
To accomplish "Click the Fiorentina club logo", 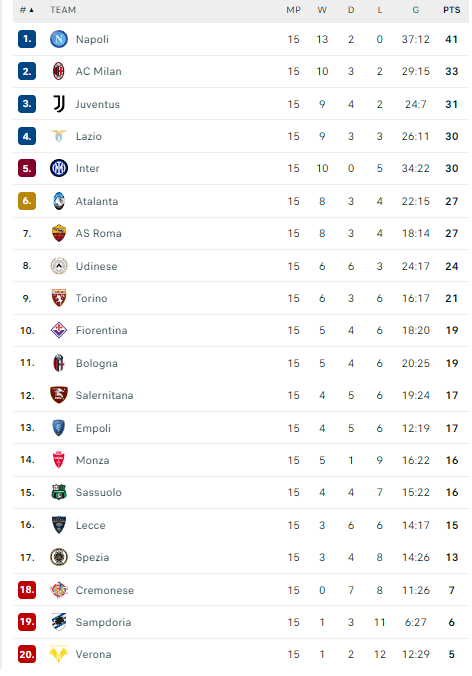I will [59, 330].
